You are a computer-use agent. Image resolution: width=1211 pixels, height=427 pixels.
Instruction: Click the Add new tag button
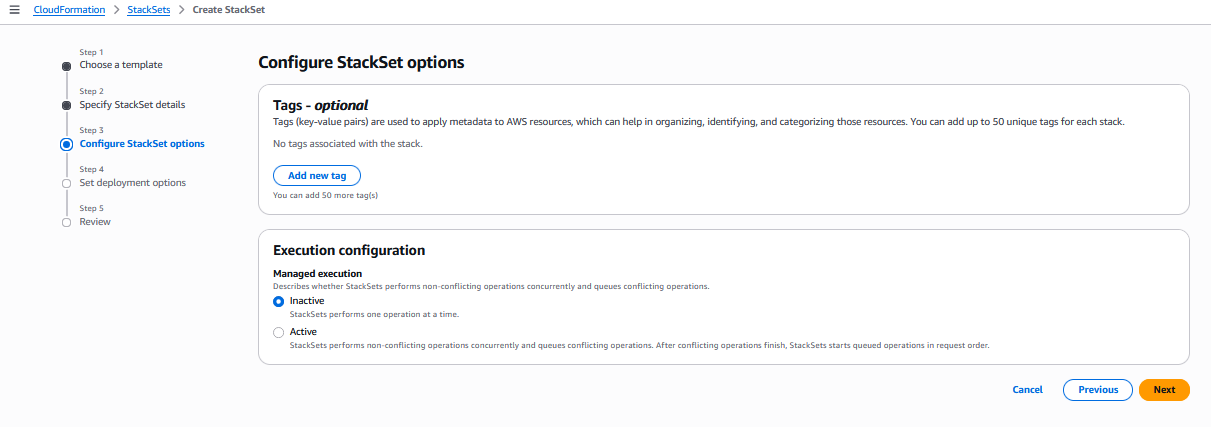pyautogui.click(x=317, y=176)
